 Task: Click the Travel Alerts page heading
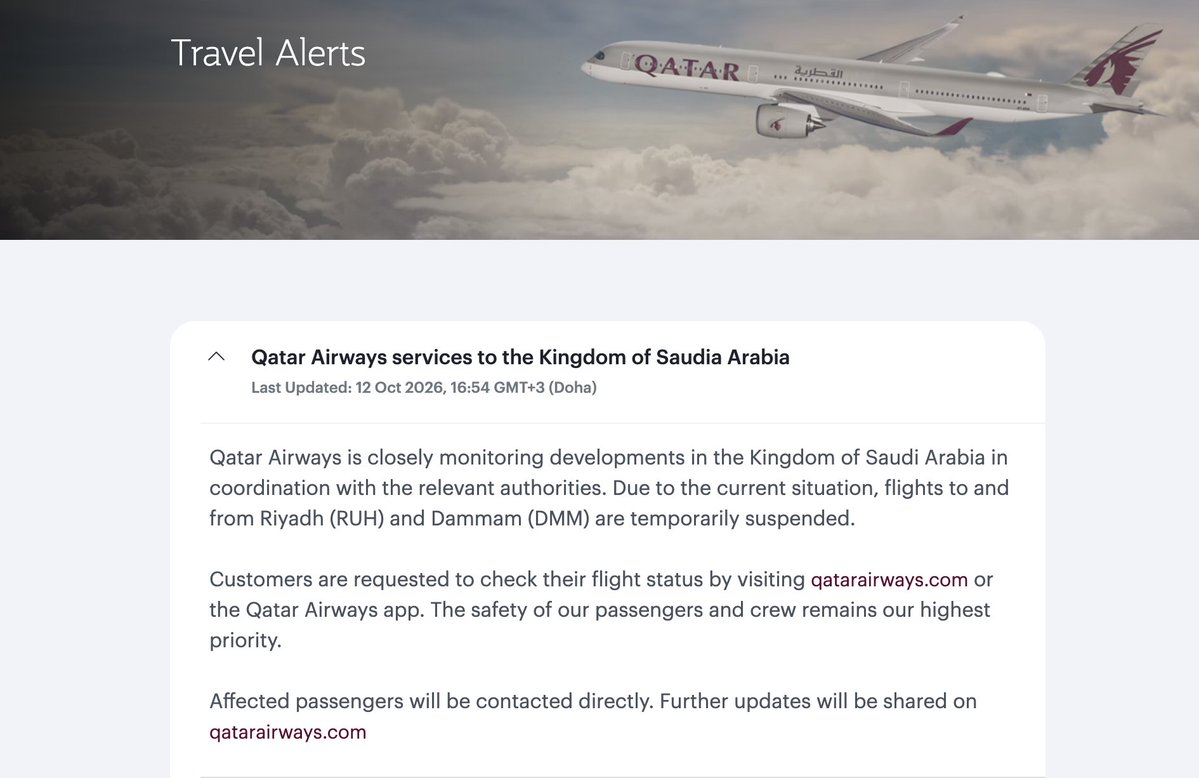268,53
